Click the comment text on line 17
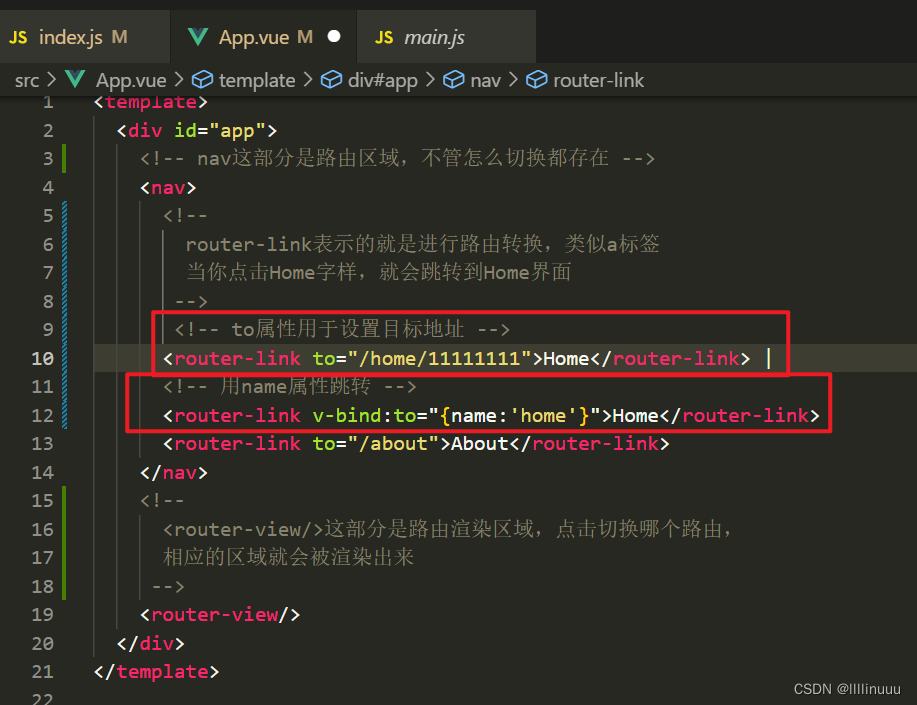The image size is (917, 705). point(288,557)
